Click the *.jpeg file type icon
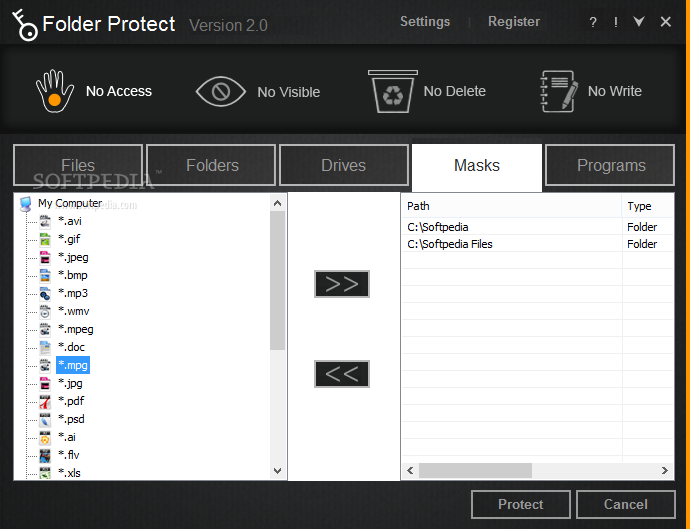690x529 pixels. pos(45,257)
